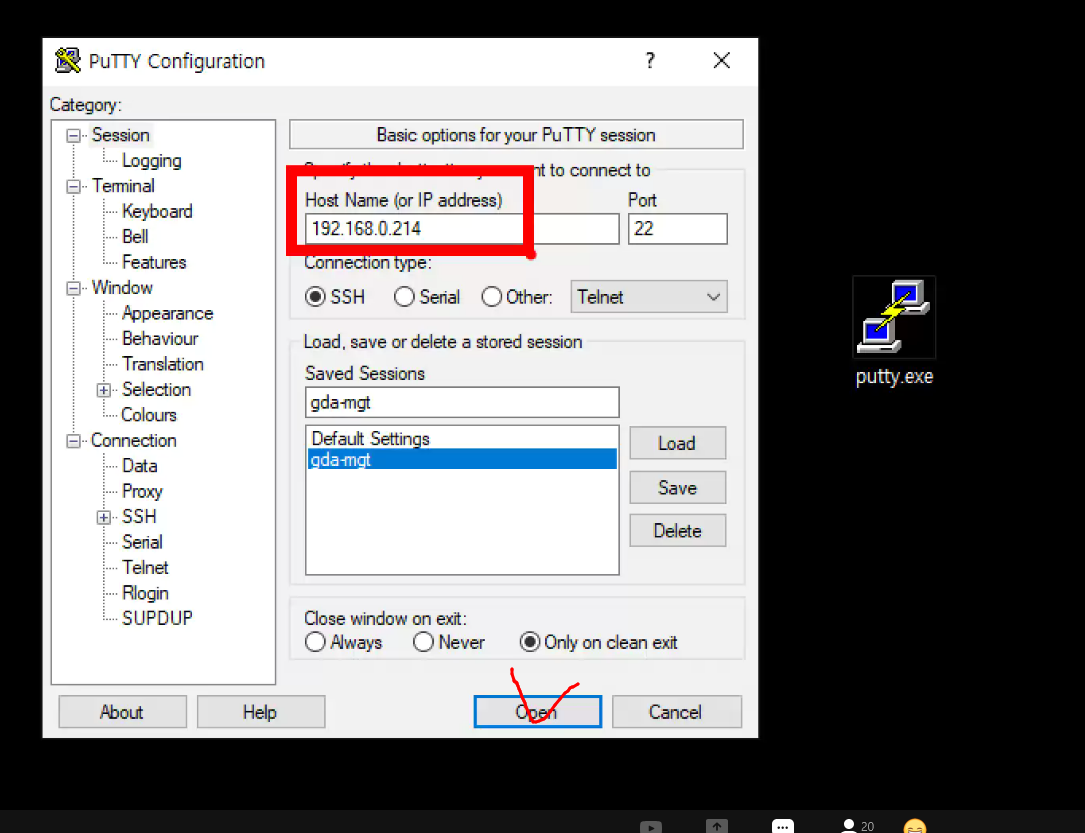Click the Cancel button
The height and width of the screenshot is (833, 1085).
[x=676, y=712]
